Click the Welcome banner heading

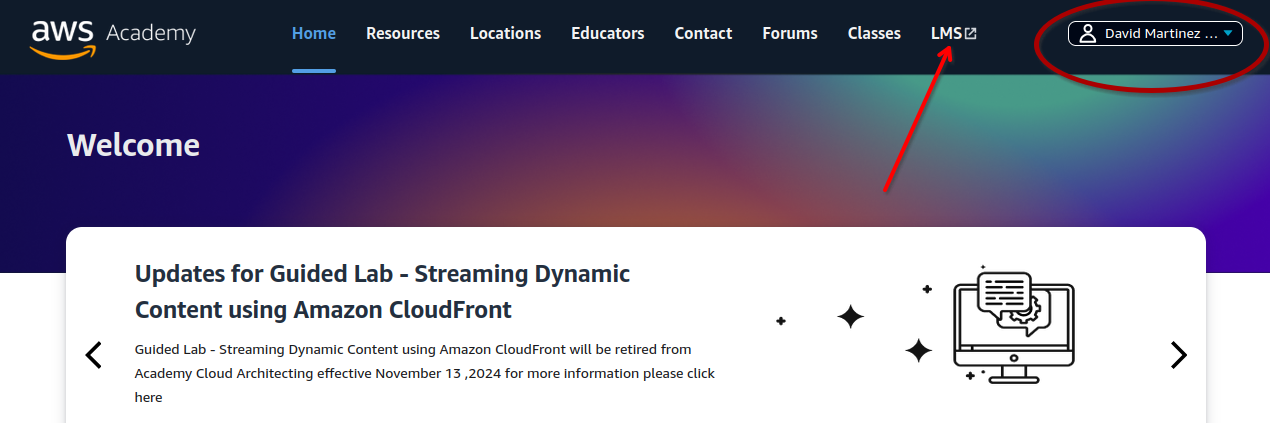(133, 146)
